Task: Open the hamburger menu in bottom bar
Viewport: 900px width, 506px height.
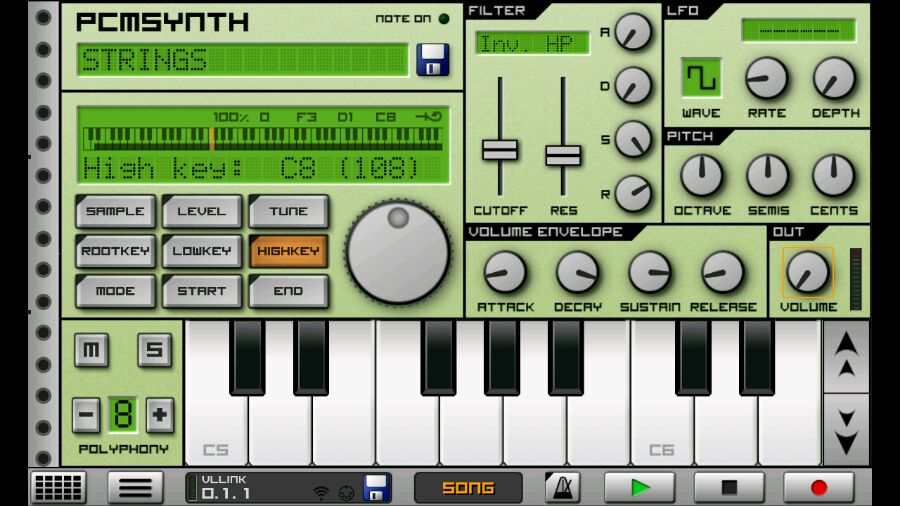Action: point(135,488)
